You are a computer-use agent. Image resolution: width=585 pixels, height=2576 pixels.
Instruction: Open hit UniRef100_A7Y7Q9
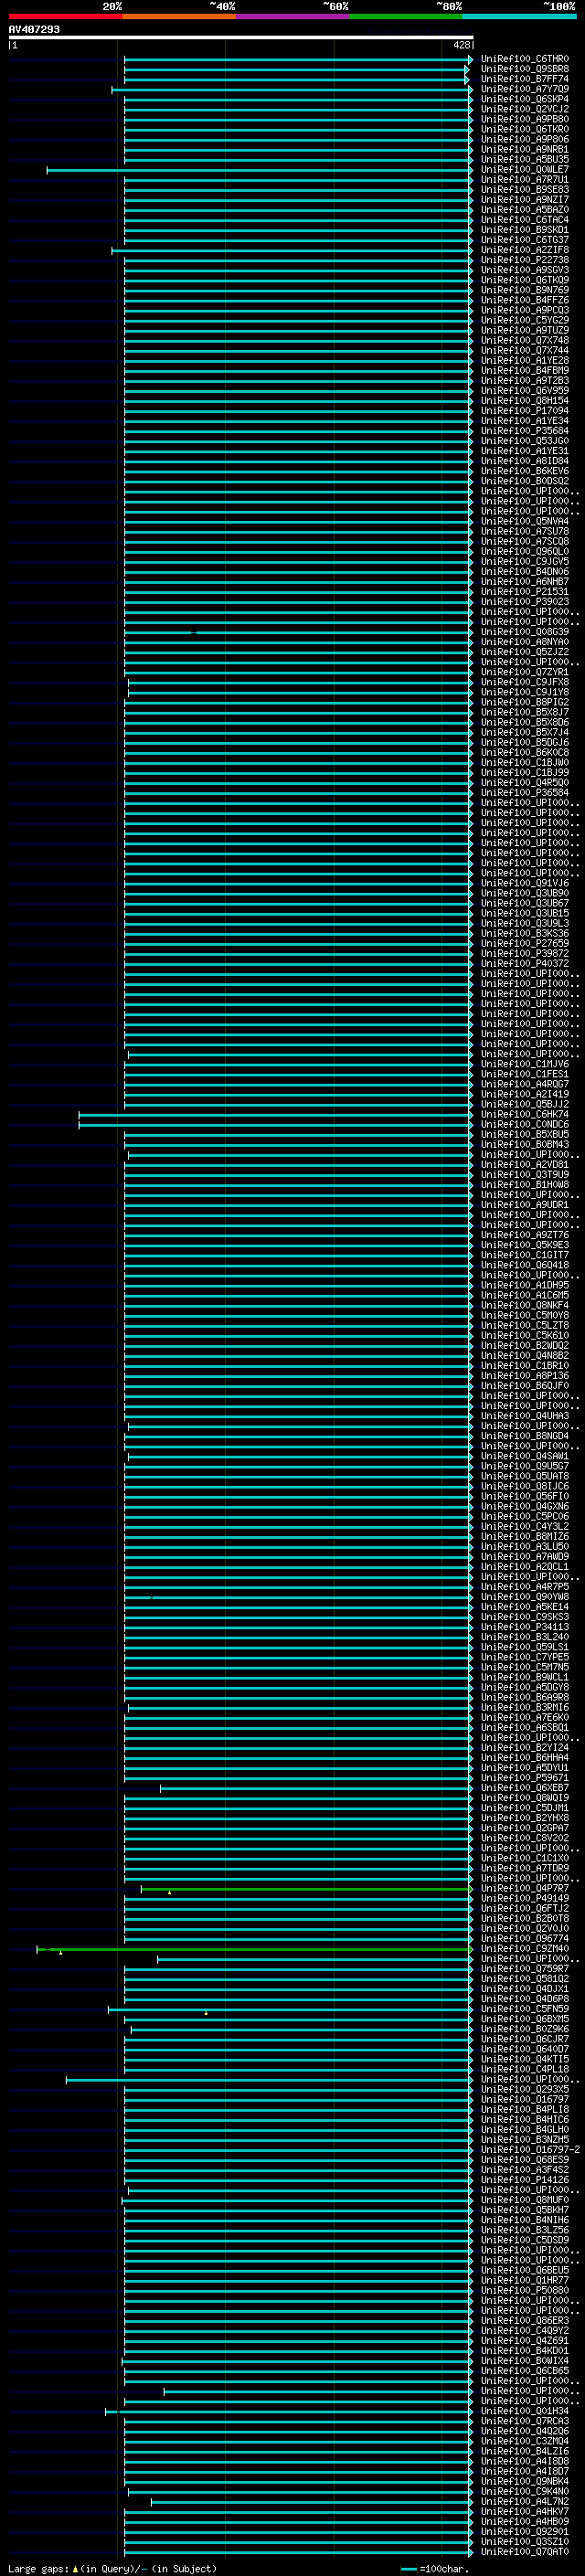tap(524, 89)
